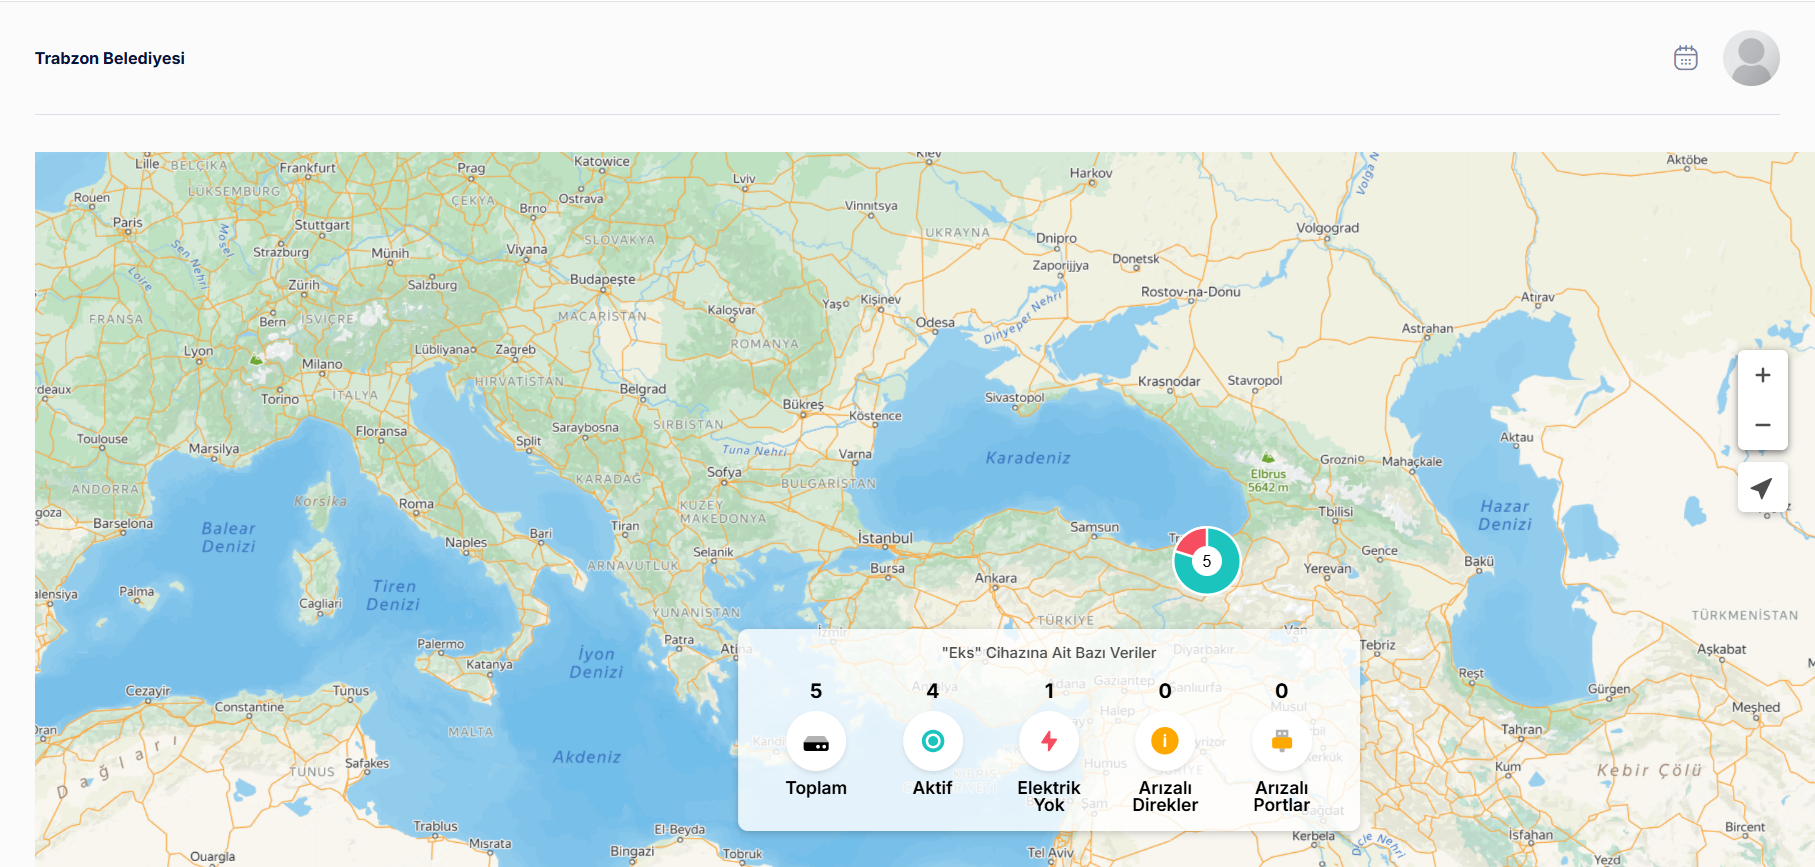Click the Toplam label
This screenshot has width=1815, height=867.
point(816,788)
